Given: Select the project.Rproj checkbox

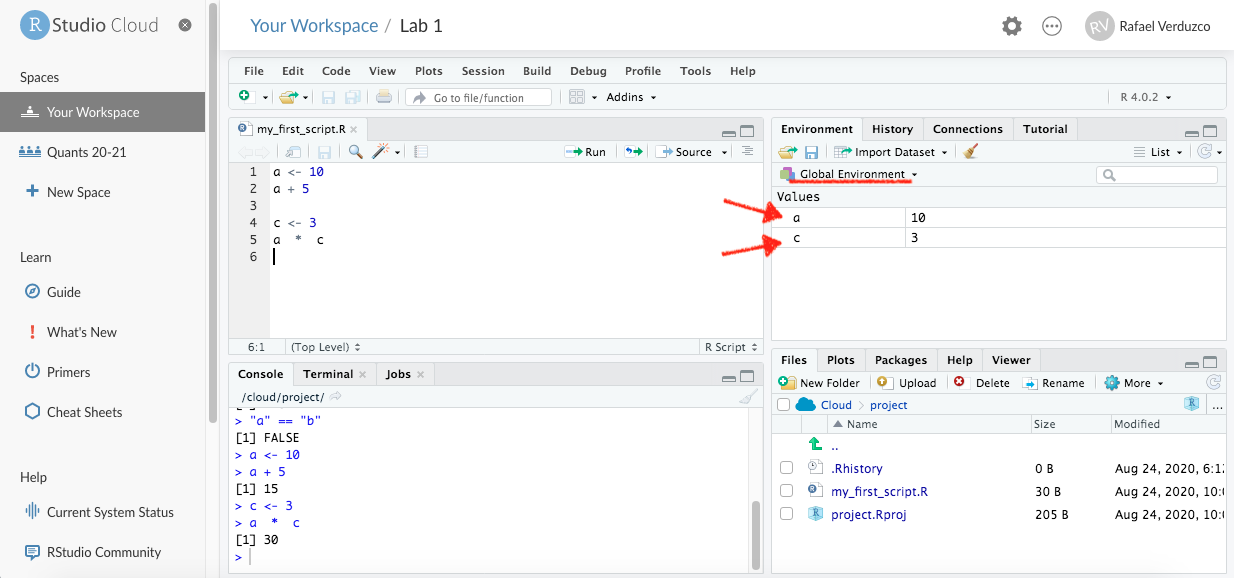Looking at the screenshot, I should tap(787, 514).
